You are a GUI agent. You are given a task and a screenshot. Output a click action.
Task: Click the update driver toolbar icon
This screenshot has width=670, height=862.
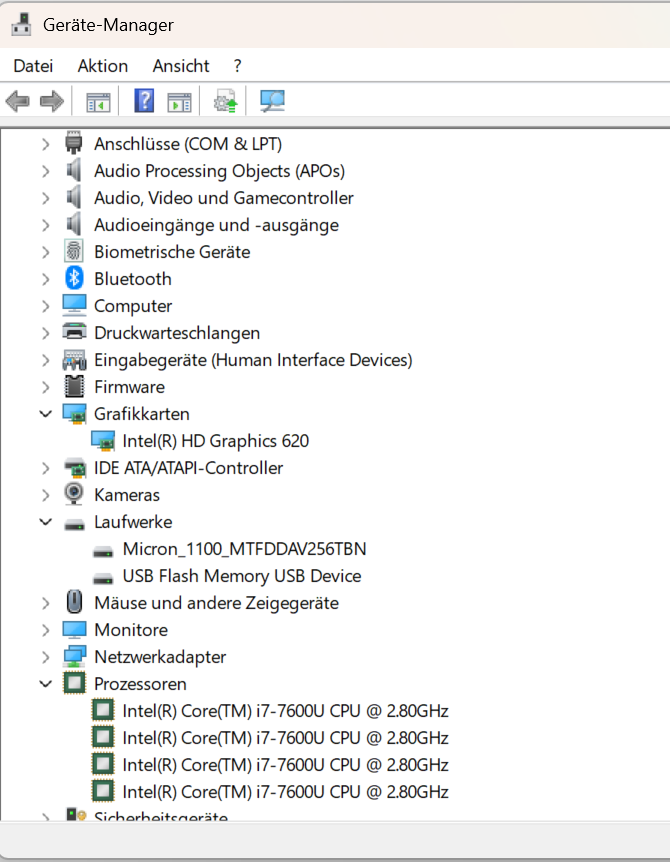(225, 101)
